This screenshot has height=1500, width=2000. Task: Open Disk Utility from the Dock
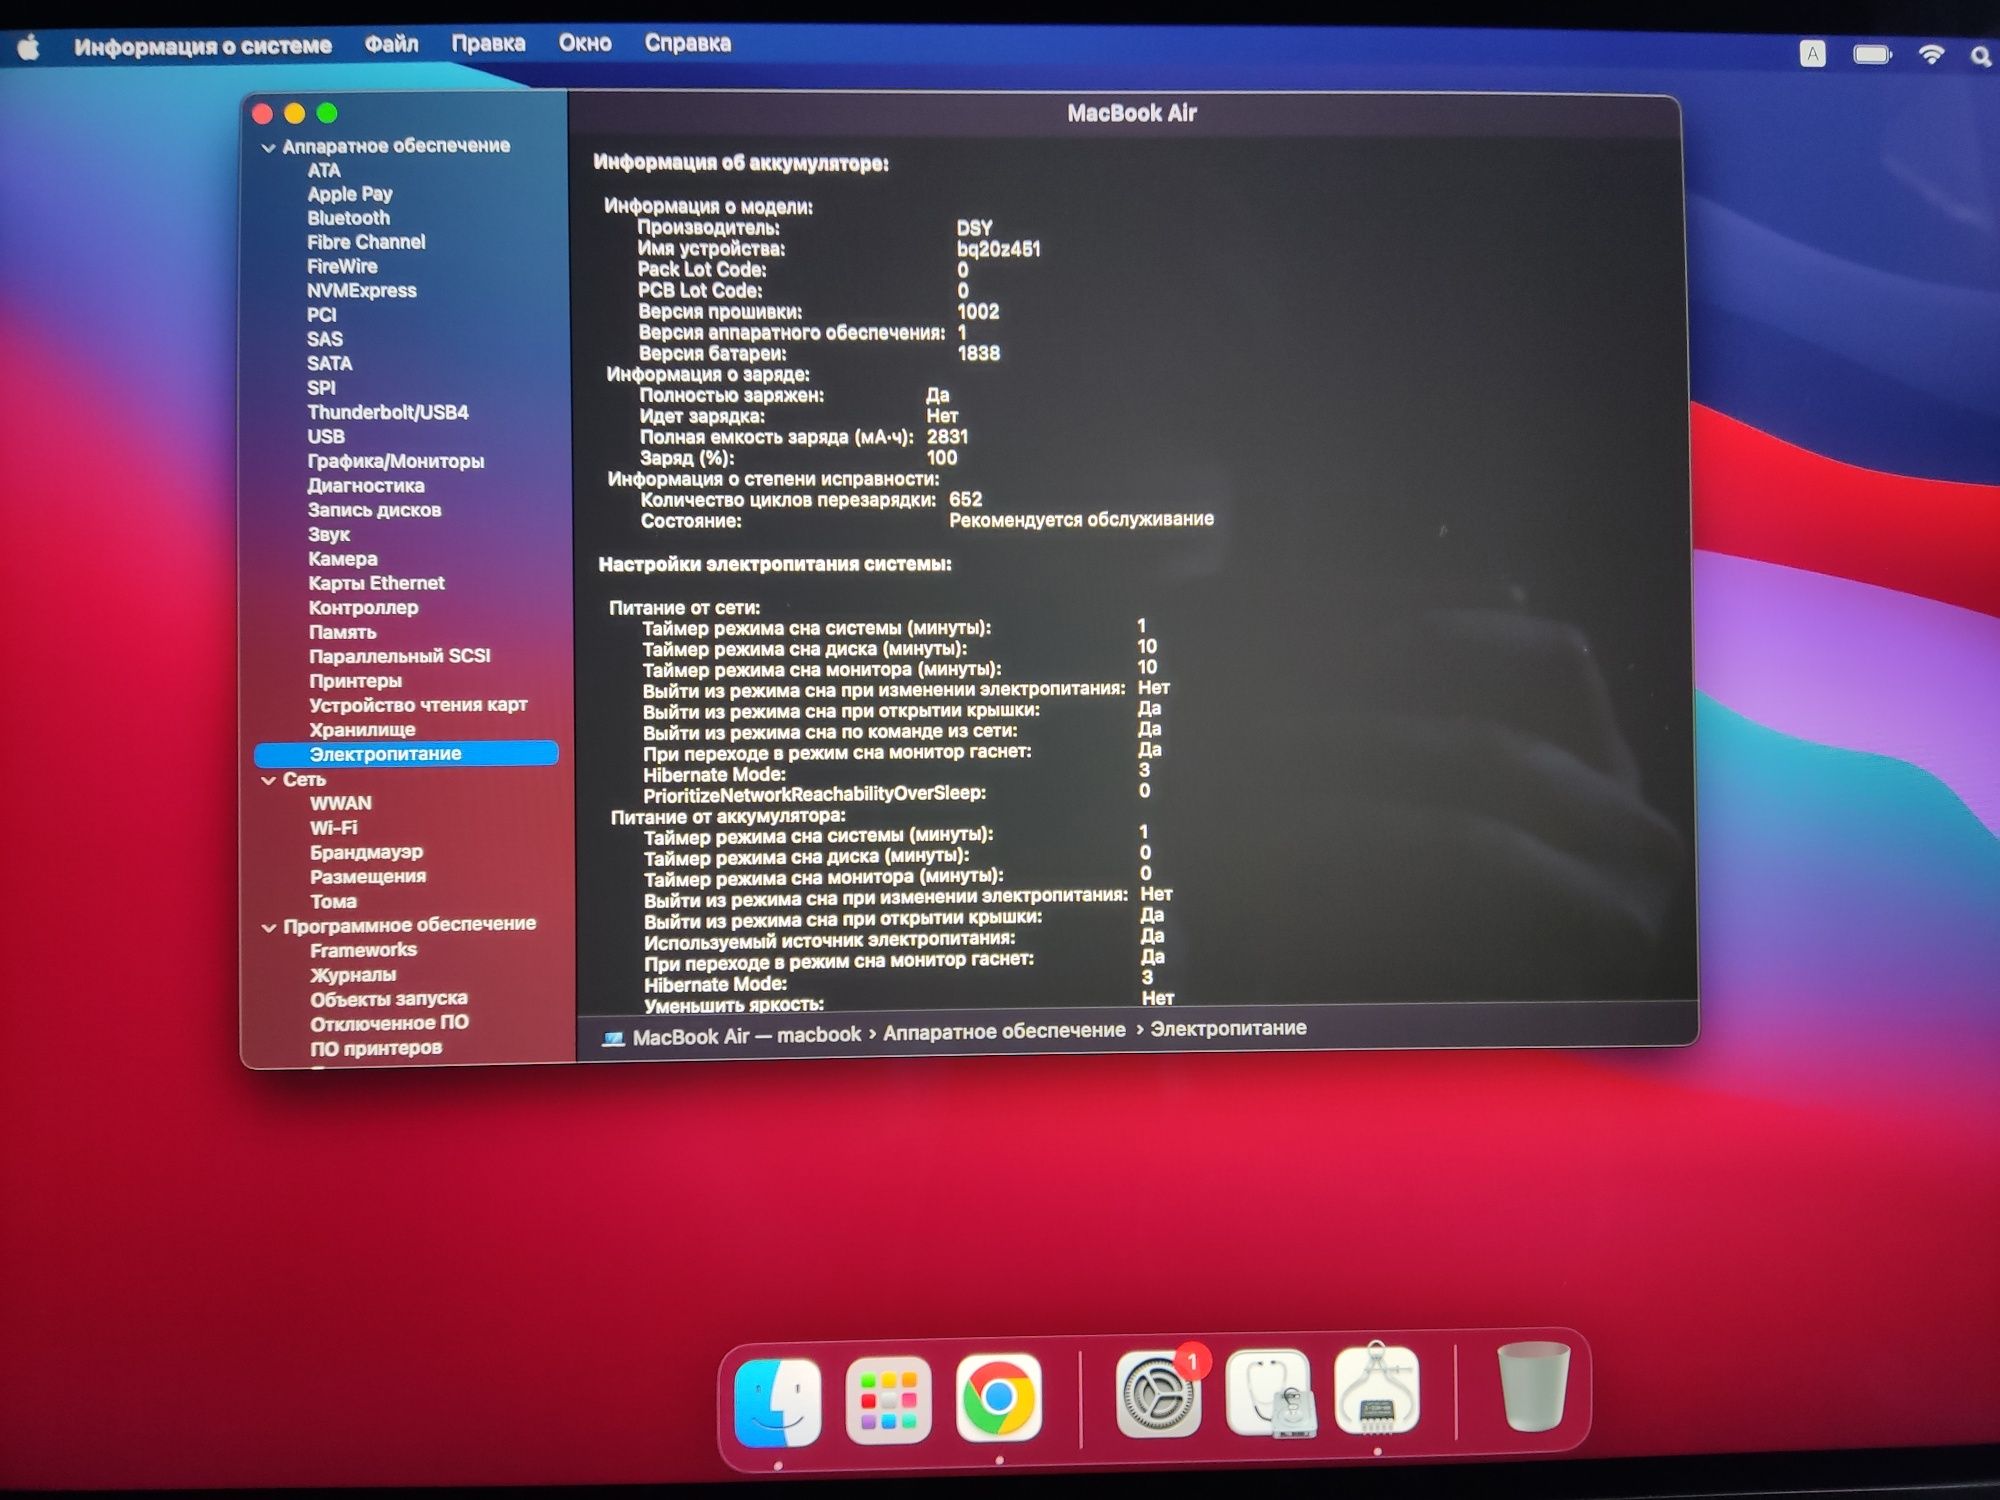coord(1270,1392)
